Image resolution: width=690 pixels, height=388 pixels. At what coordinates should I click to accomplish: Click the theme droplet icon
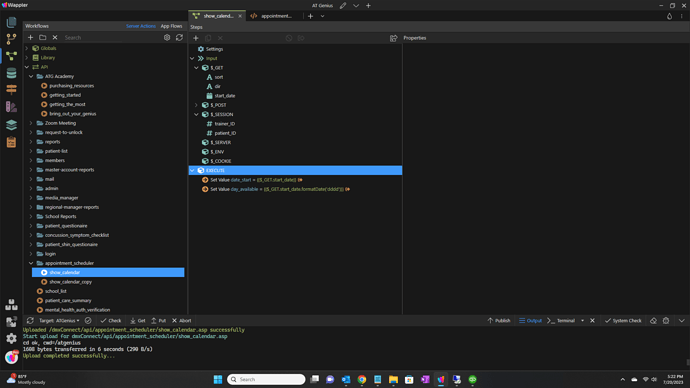tap(669, 16)
